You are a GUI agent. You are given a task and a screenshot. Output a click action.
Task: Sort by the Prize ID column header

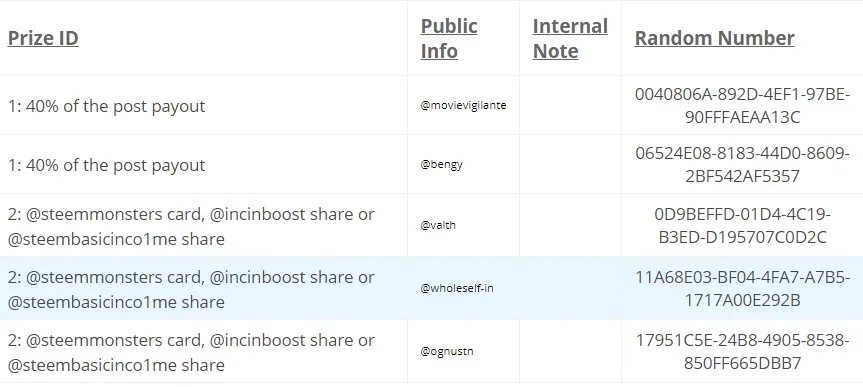tap(43, 38)
